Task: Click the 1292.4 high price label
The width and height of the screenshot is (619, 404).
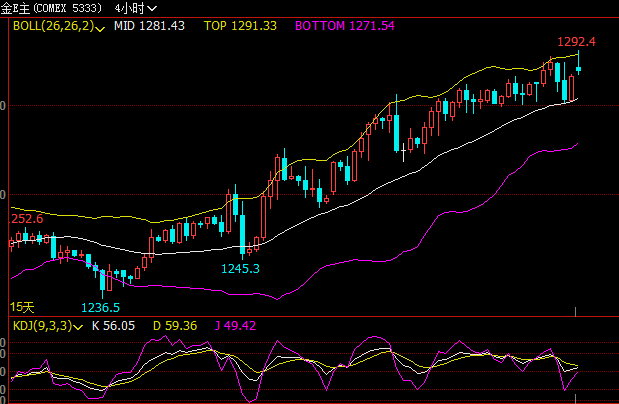Action: click(x=576, y=42)
